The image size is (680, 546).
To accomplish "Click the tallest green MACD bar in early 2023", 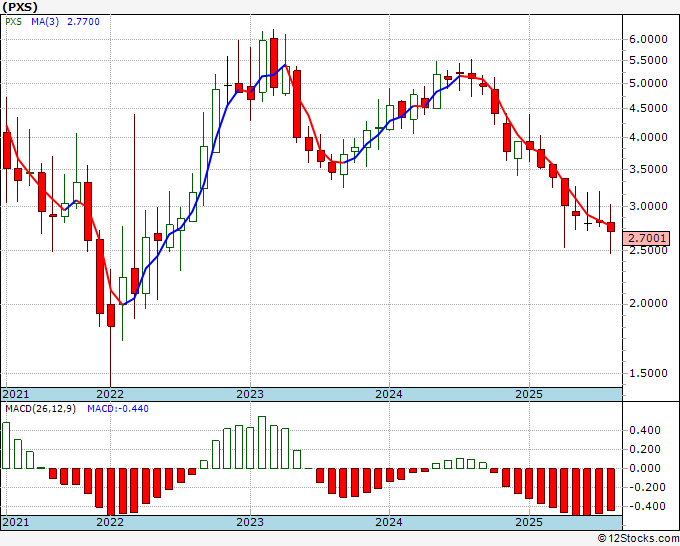I will [x=262, y=442].
